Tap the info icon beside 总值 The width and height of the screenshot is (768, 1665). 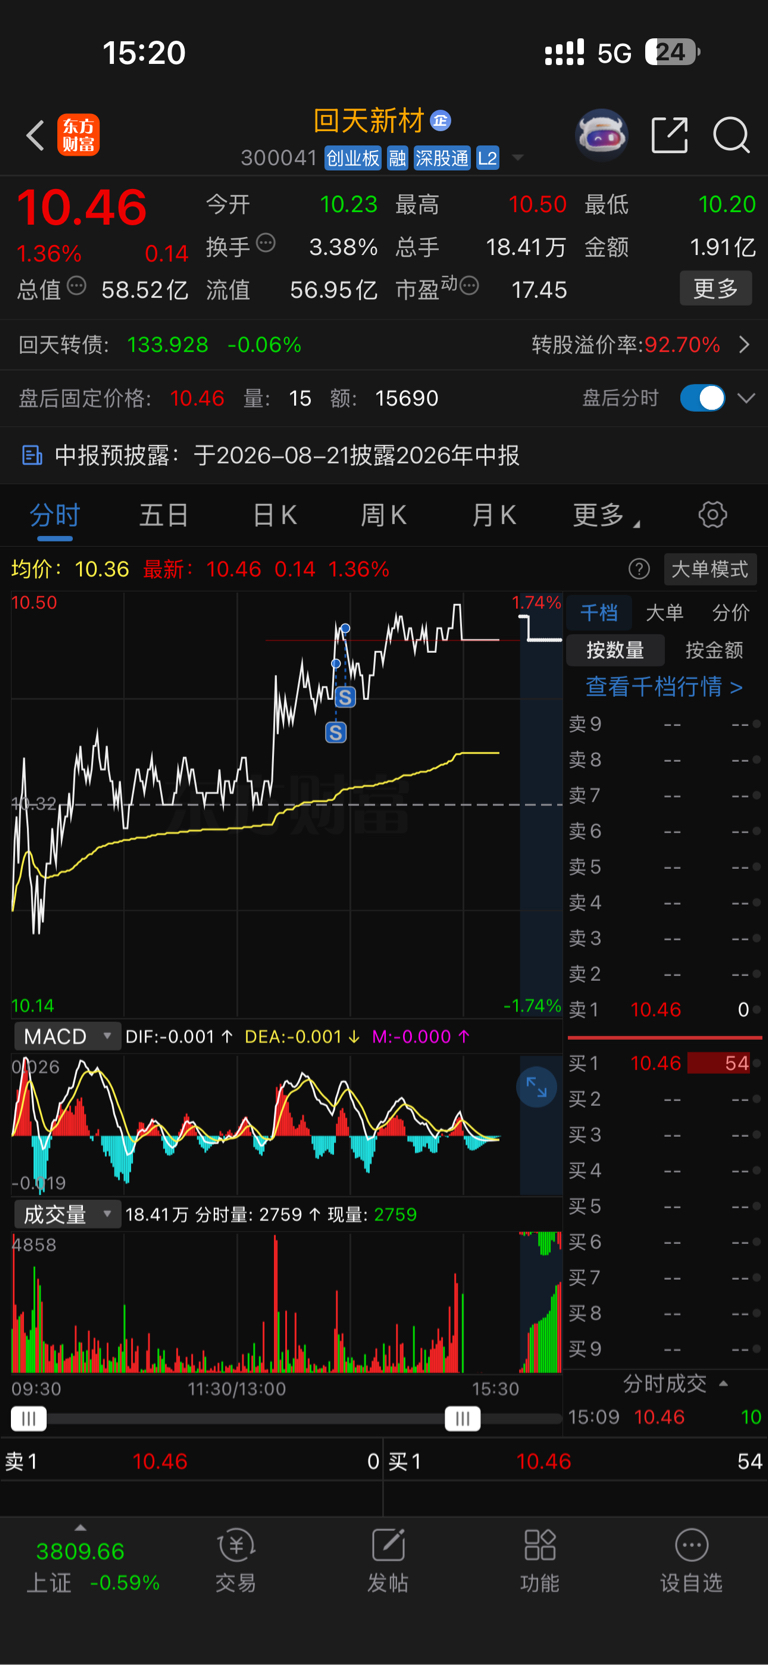(x=77, y=286)
